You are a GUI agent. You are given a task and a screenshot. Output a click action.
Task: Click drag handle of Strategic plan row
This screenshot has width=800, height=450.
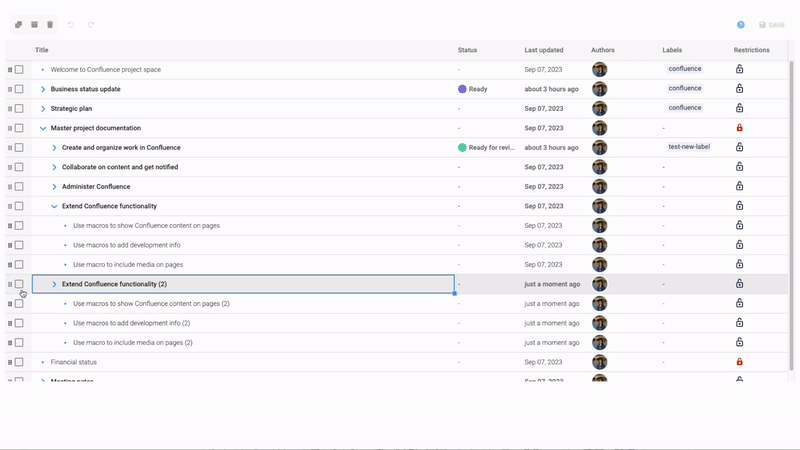click(x=10, y=109)
